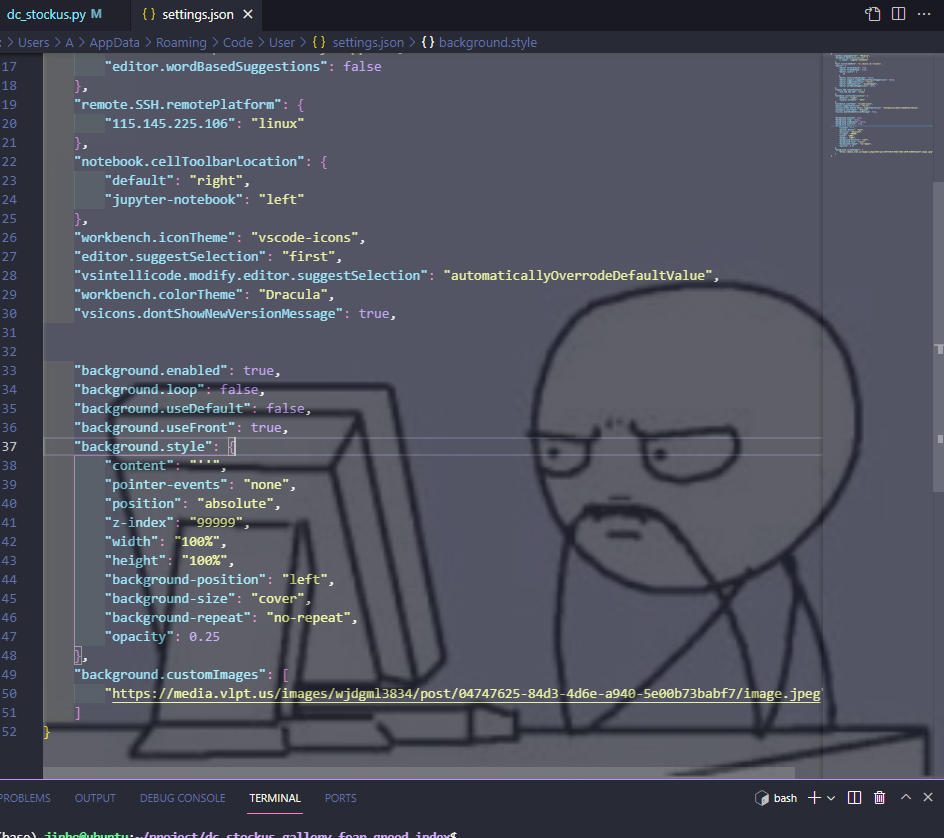Click the settings.json breadcrumb item
The image size is (944, 838).
(368, 43)
